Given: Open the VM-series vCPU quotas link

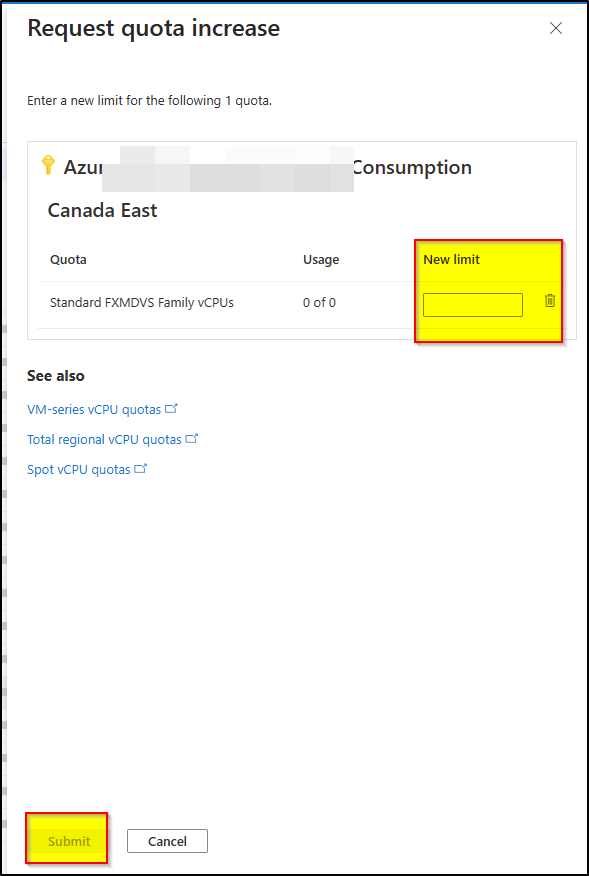Looking at the screenshot, I should coord(94,410).
